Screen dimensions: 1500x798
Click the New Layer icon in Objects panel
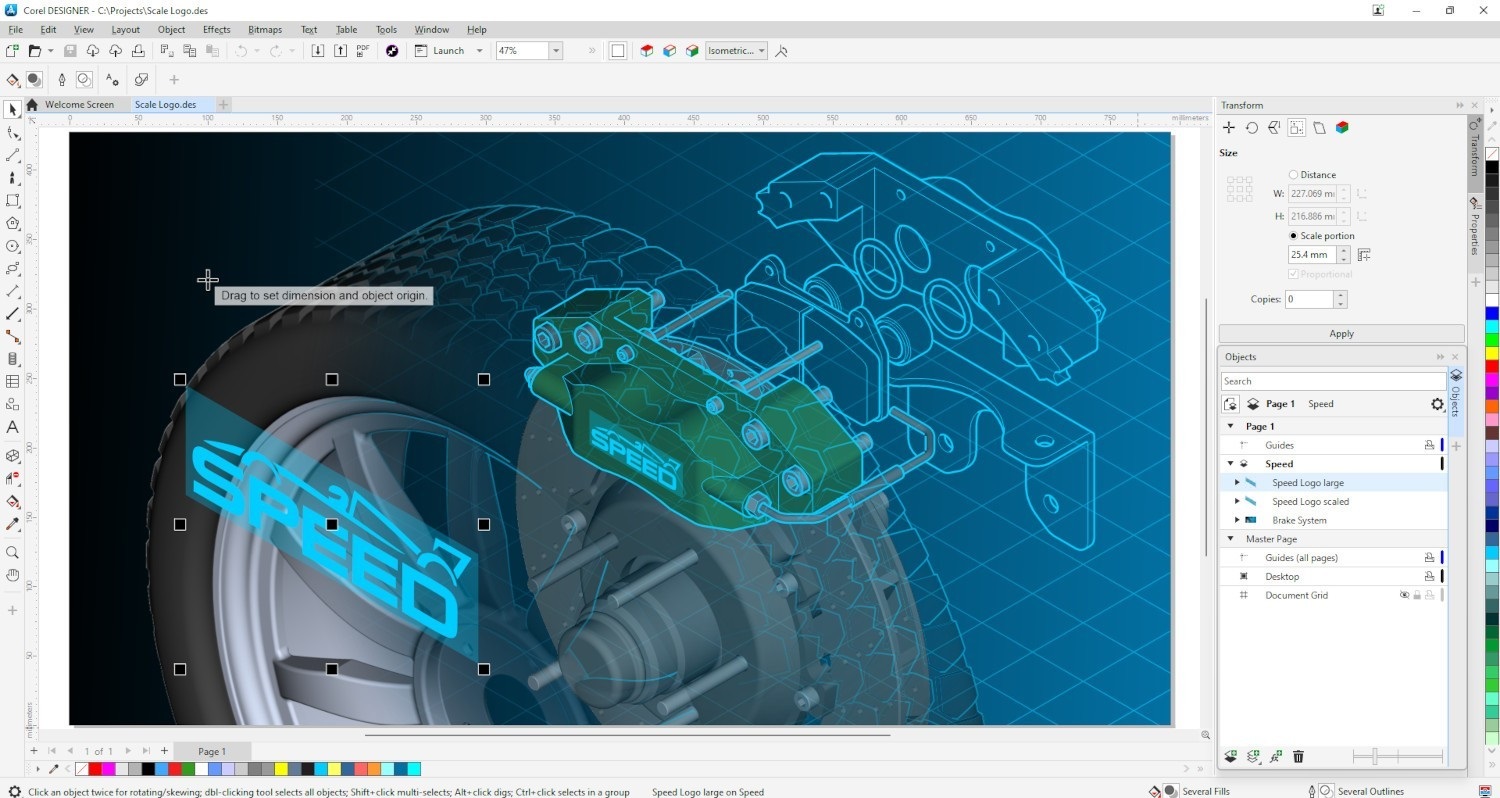point(1230,757)
